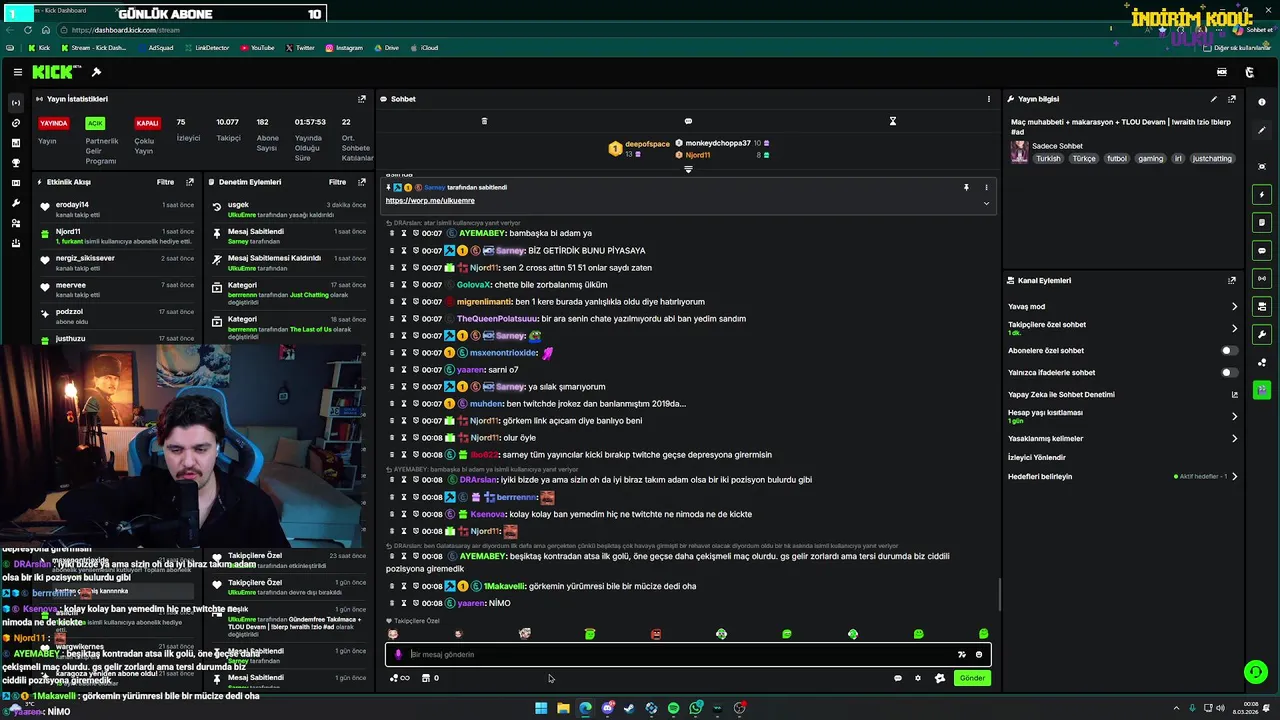Collapse the top gifters leaderboard arrow
1280x720 pixels.
[688, 169]
